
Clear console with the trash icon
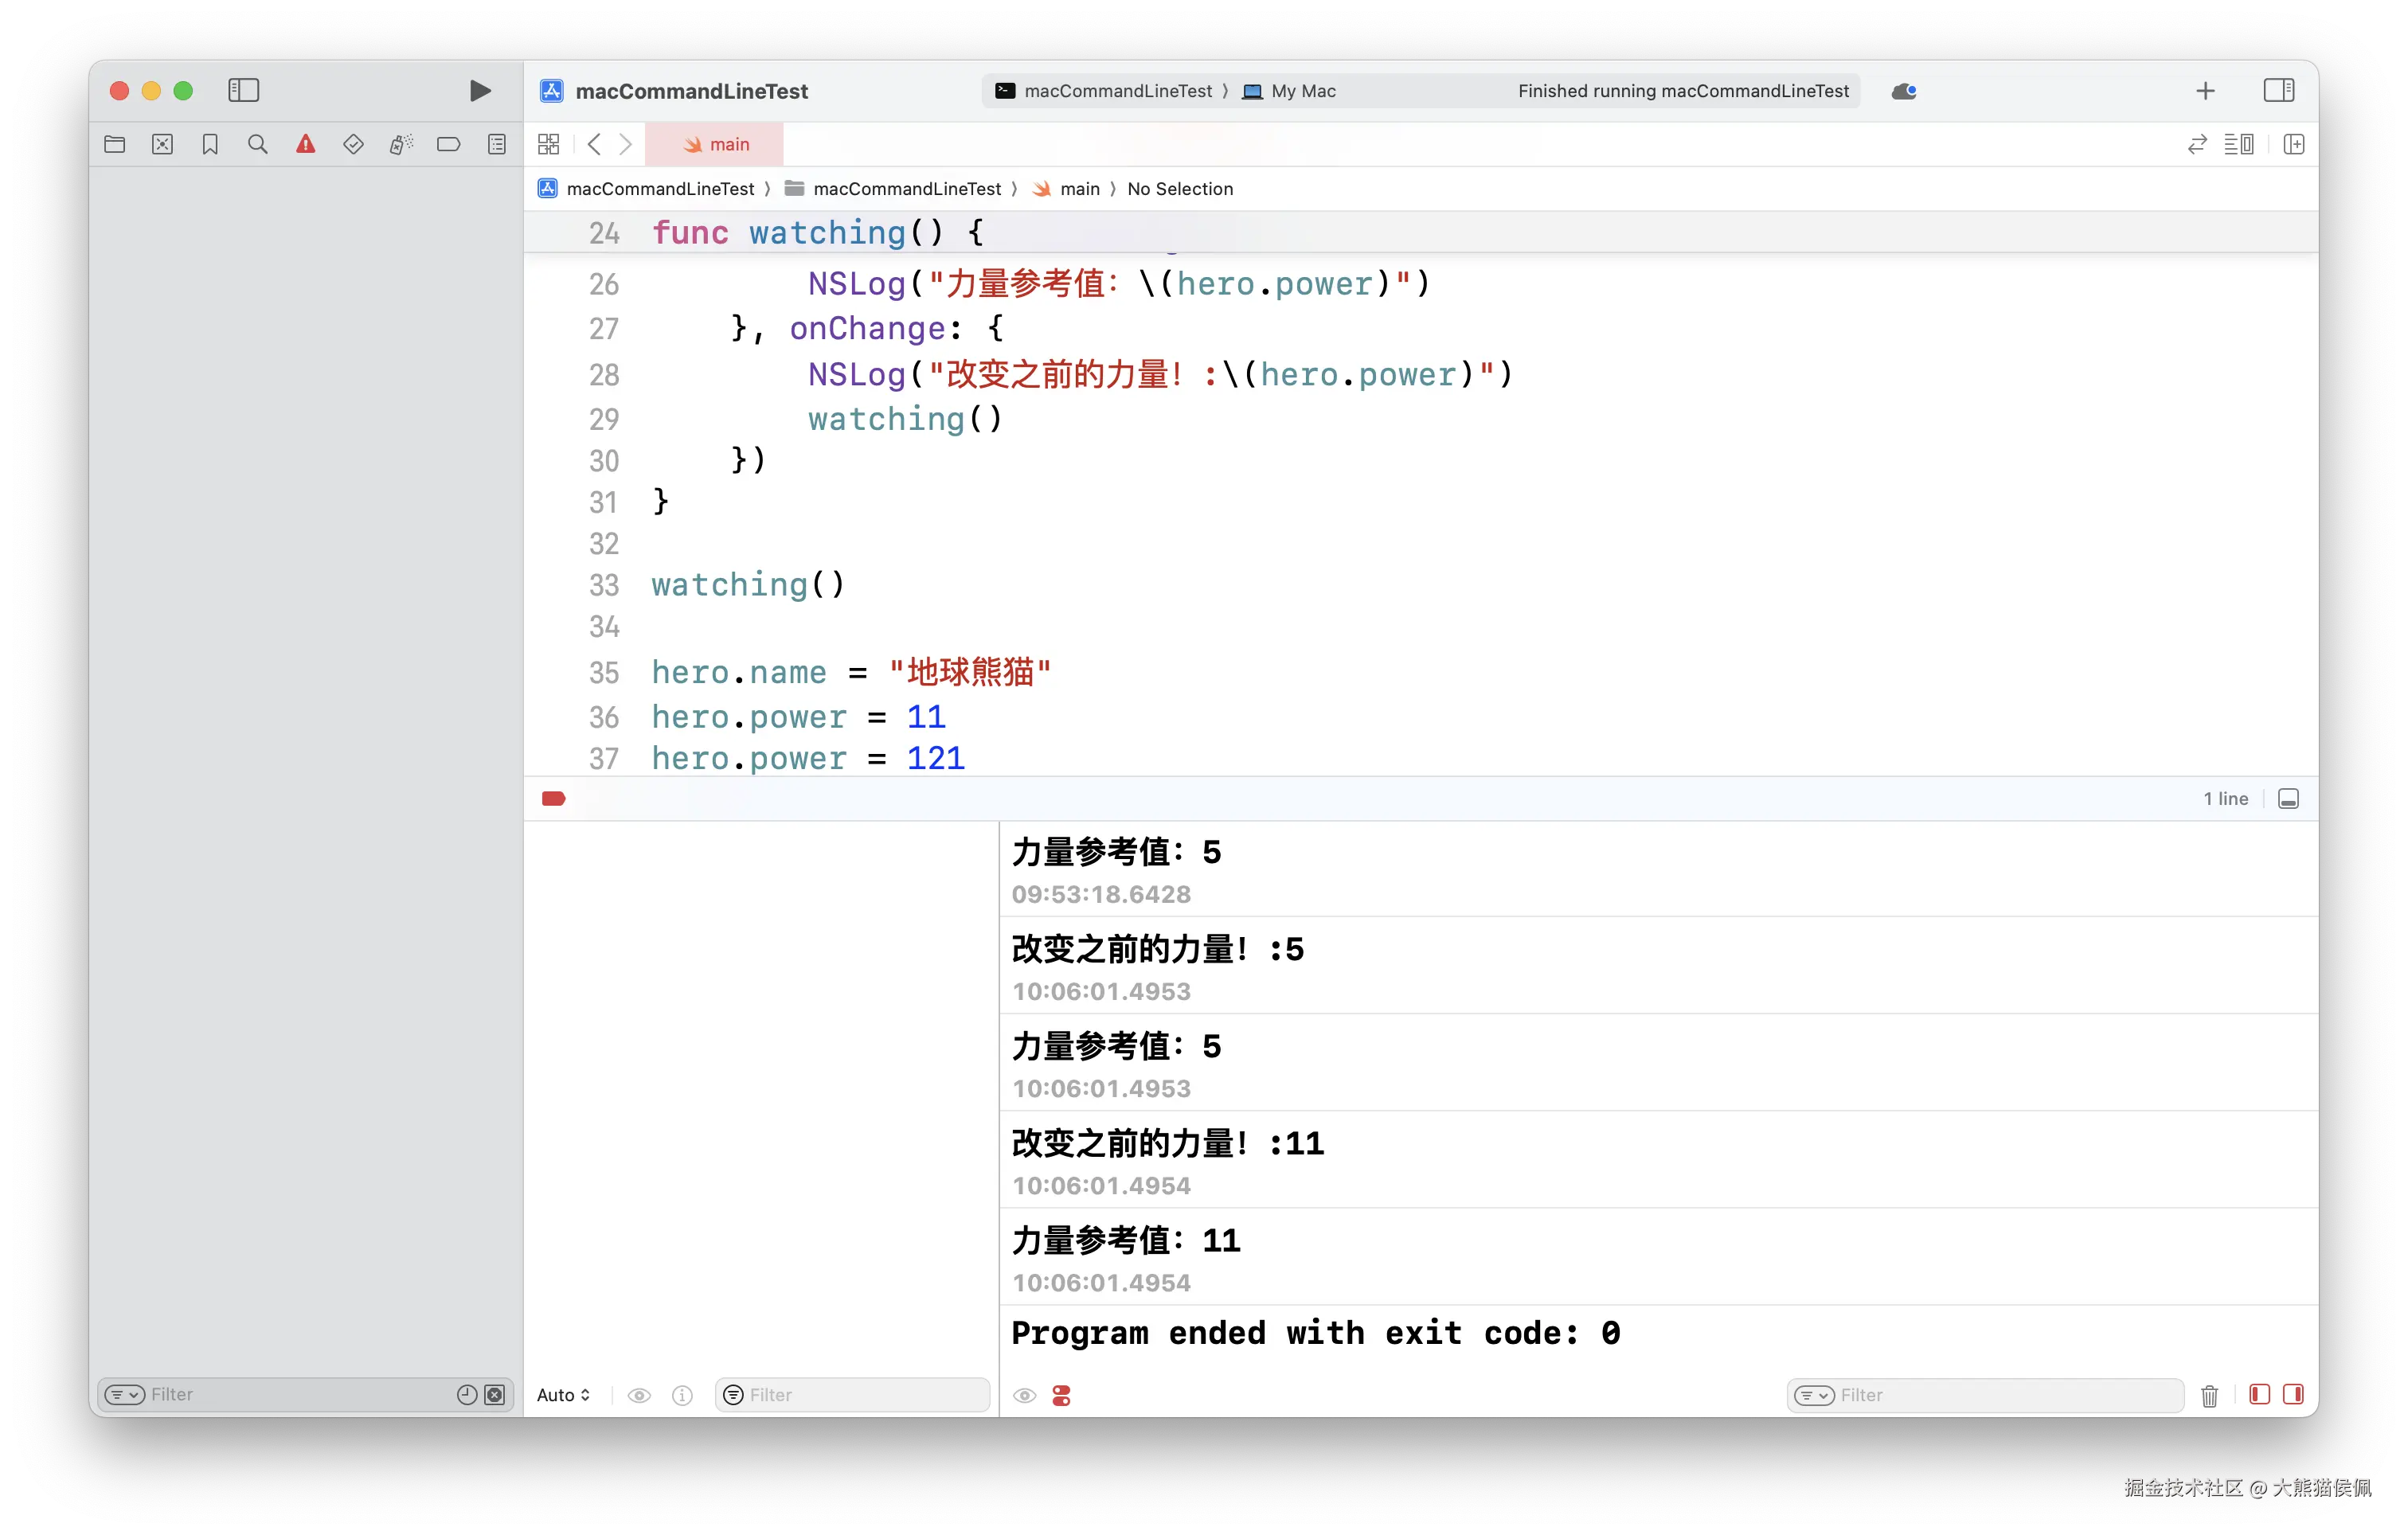[x=2209, y=1395]
